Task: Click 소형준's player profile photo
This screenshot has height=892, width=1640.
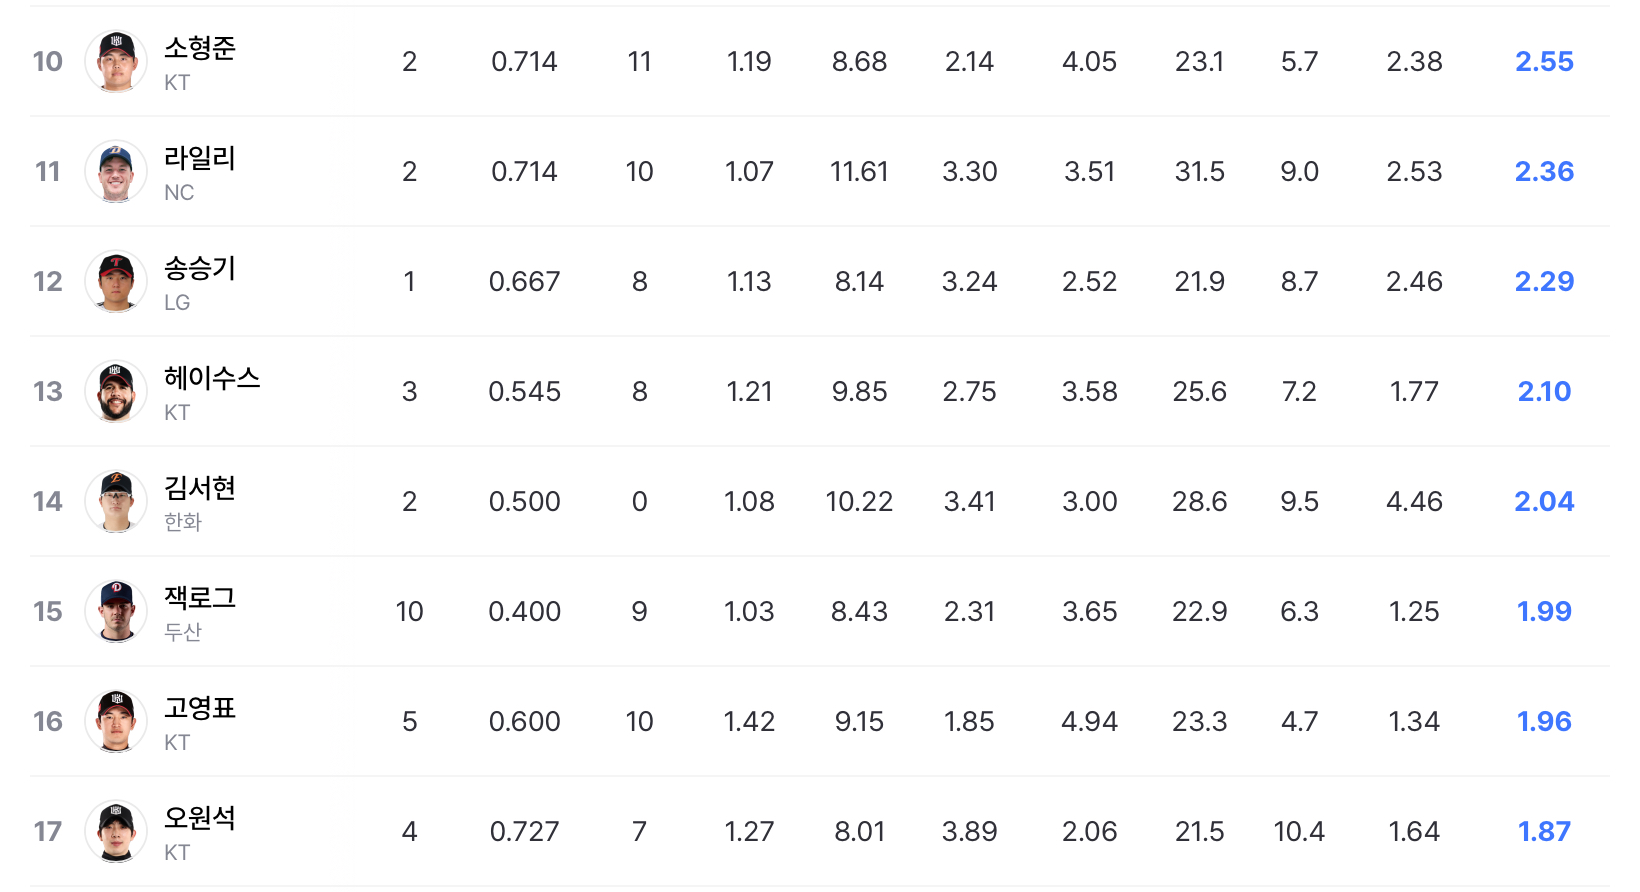Action: [116, 61]
